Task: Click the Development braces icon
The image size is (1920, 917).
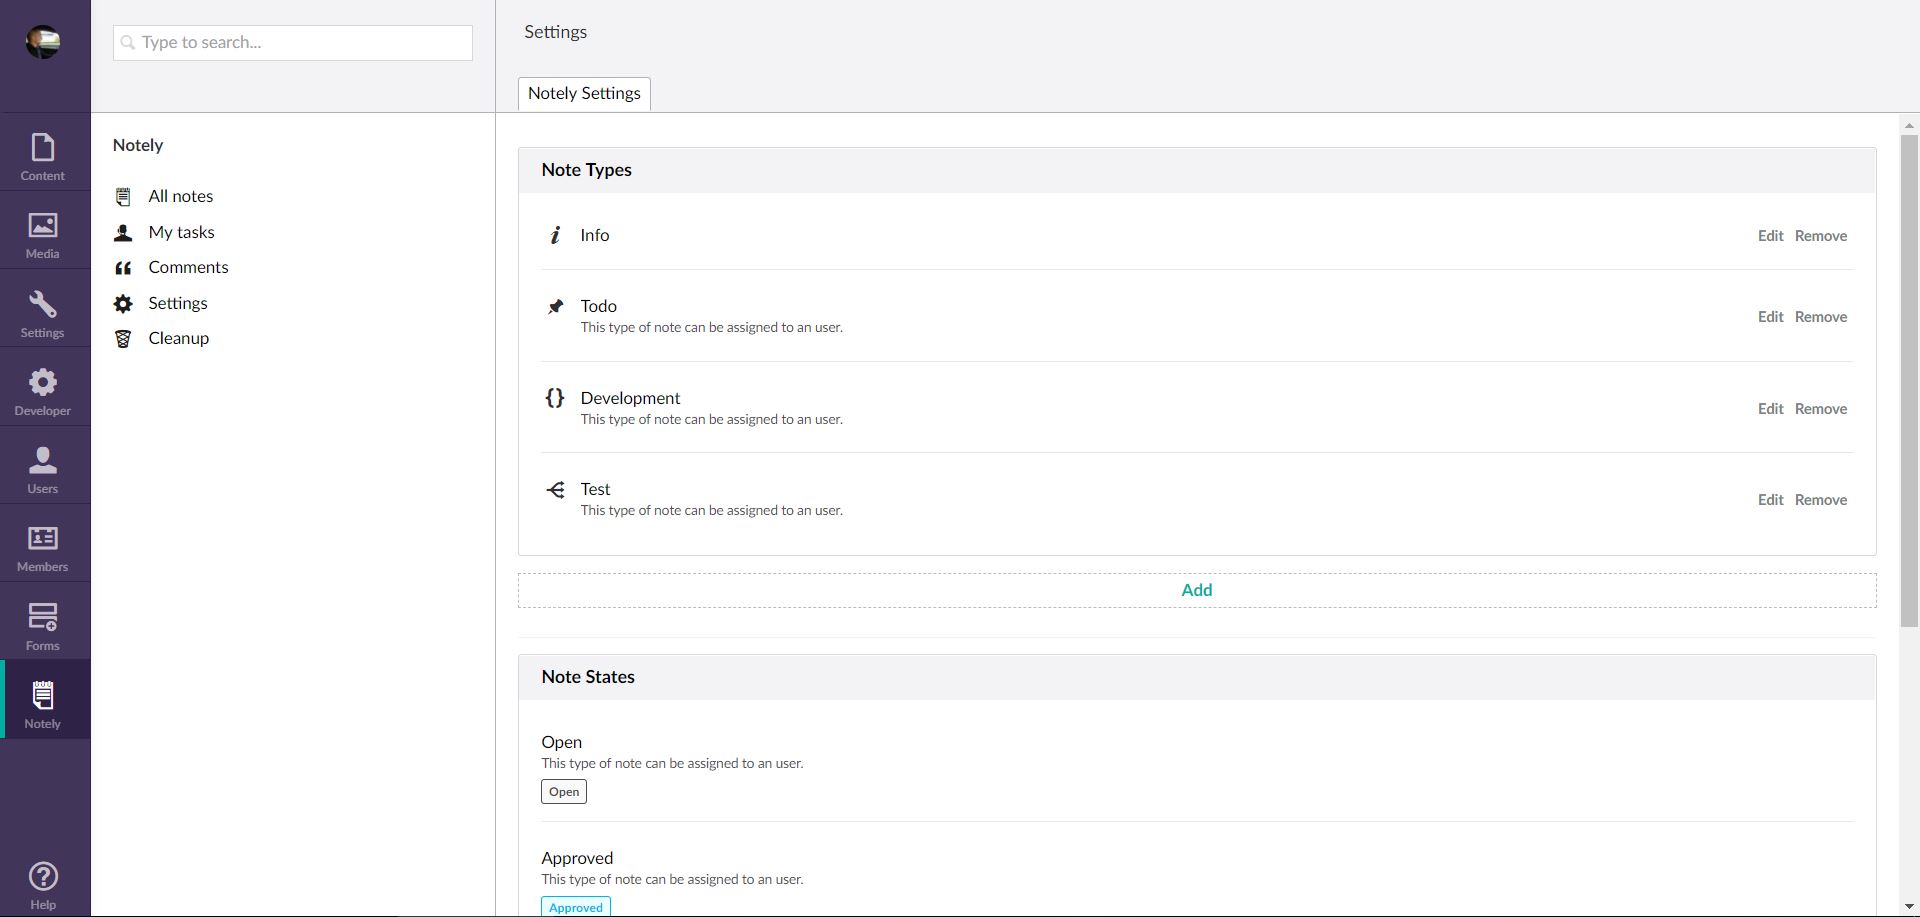Action: coord(555,398)
